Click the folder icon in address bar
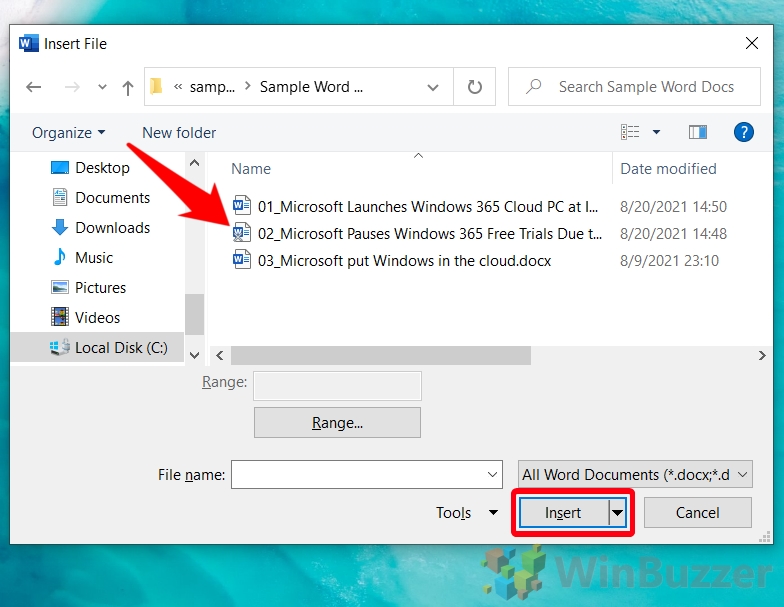 pyautogui.click(x=156, y=86)
